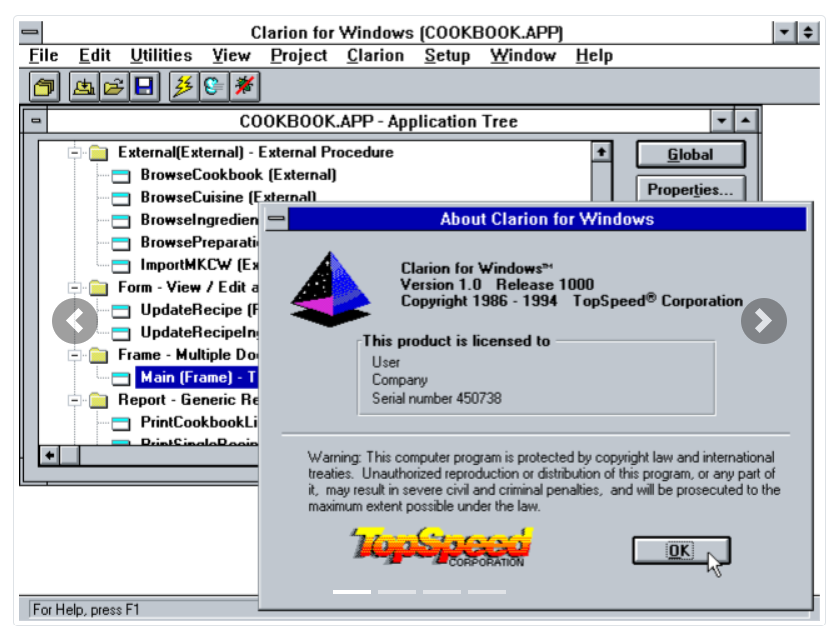The height and width of the screenshot is (627, 827).
Task: Click the crossed-out bug debug icon
Action: pos(244,86)
